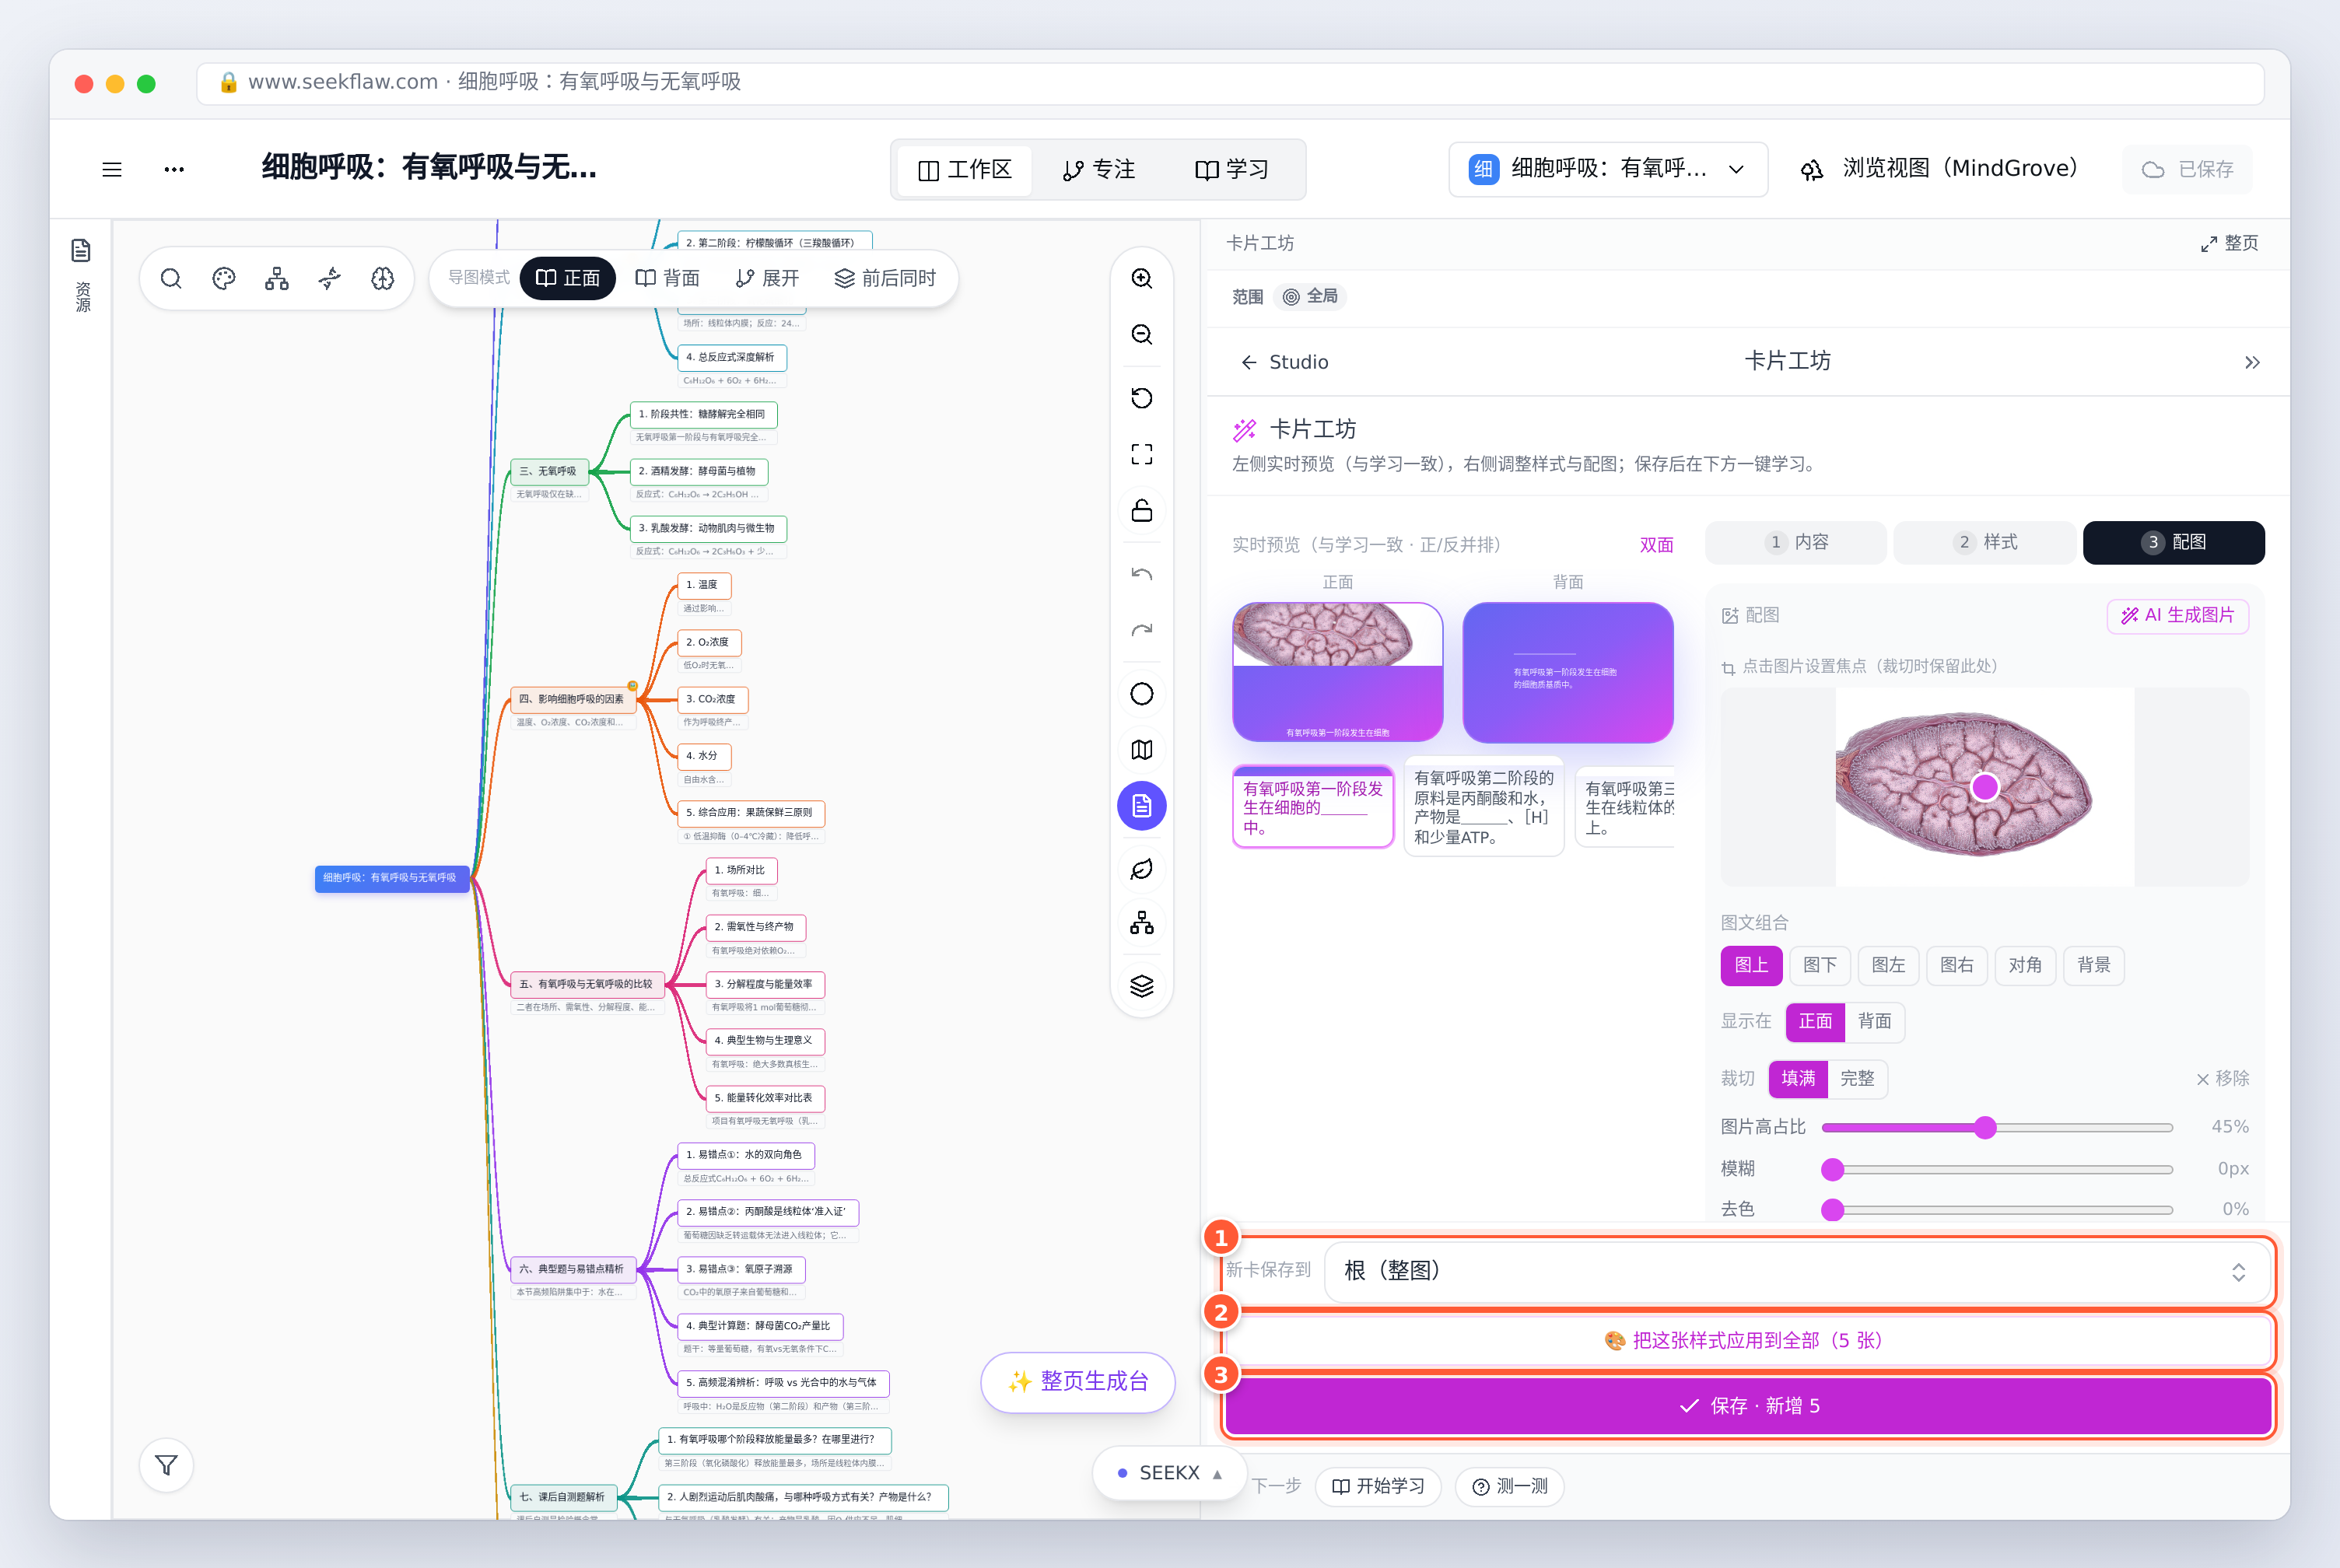Switch map mode to 背面
The width and height of the screenshot is (2340, 1568).
(x=668, y=278)
